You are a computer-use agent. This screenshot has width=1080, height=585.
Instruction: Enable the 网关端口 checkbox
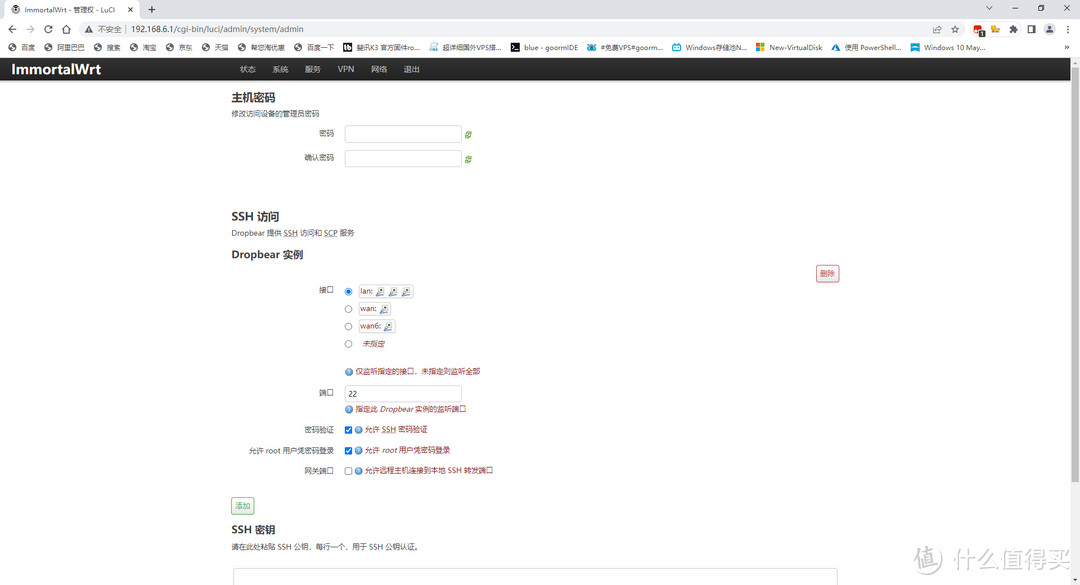click(348, 471)
